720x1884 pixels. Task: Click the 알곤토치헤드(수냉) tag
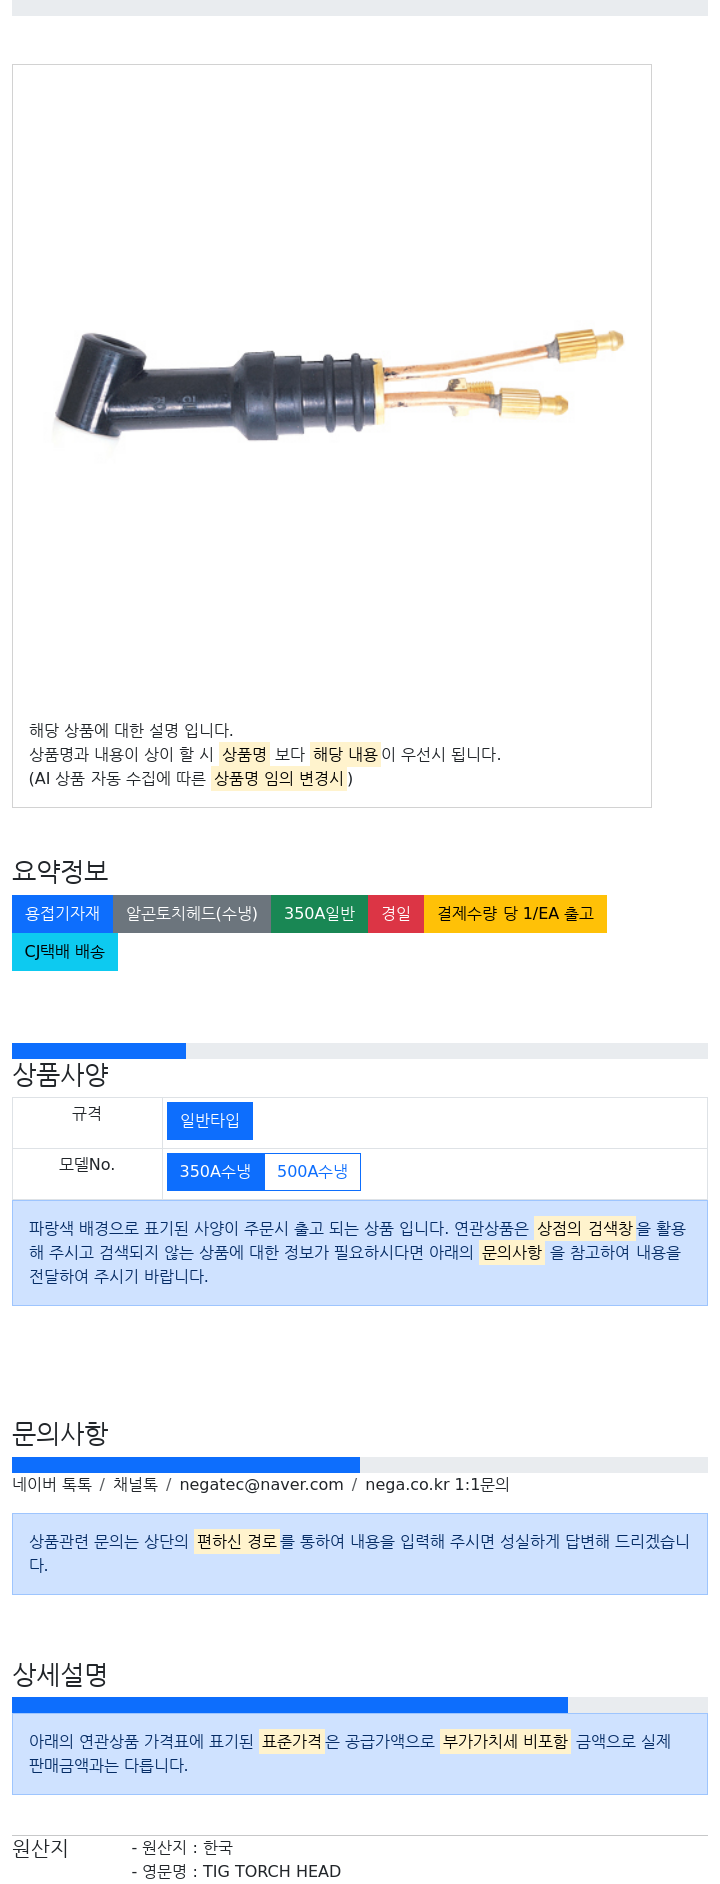point(192,914)
